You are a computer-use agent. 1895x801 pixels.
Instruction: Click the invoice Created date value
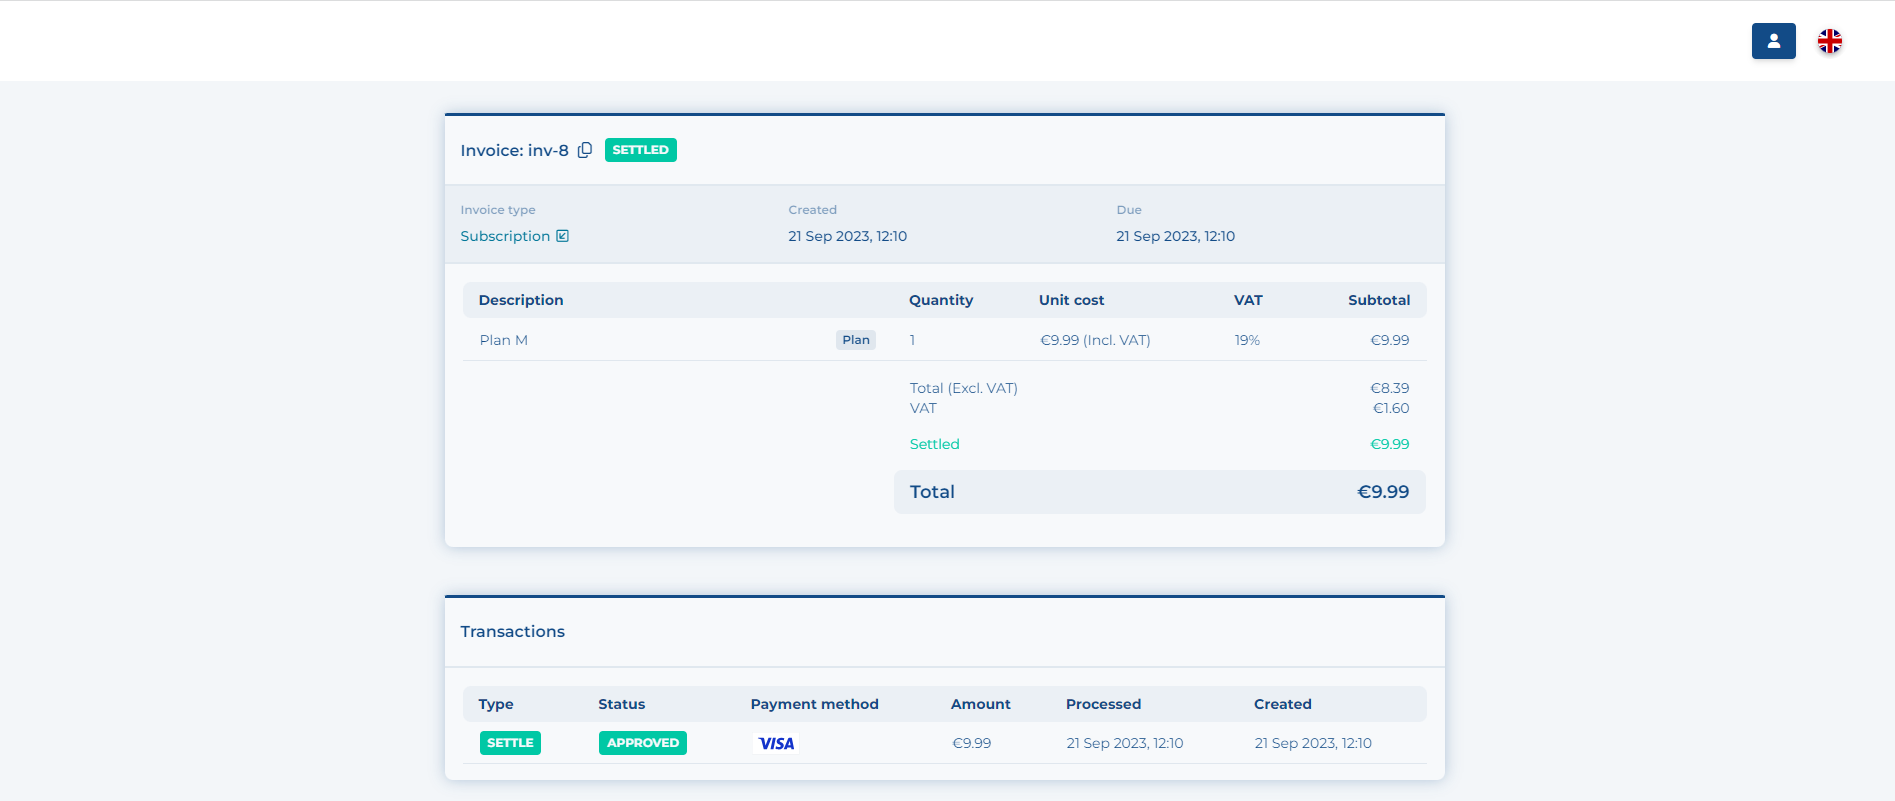[848, 236]
